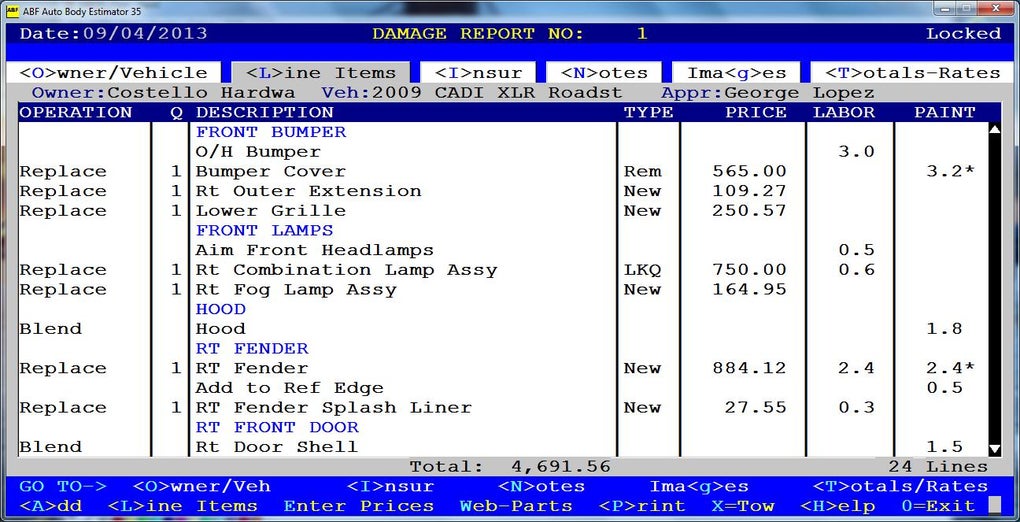
Task: Select the Add to Ref Edge line
Action: coord(289,388)
